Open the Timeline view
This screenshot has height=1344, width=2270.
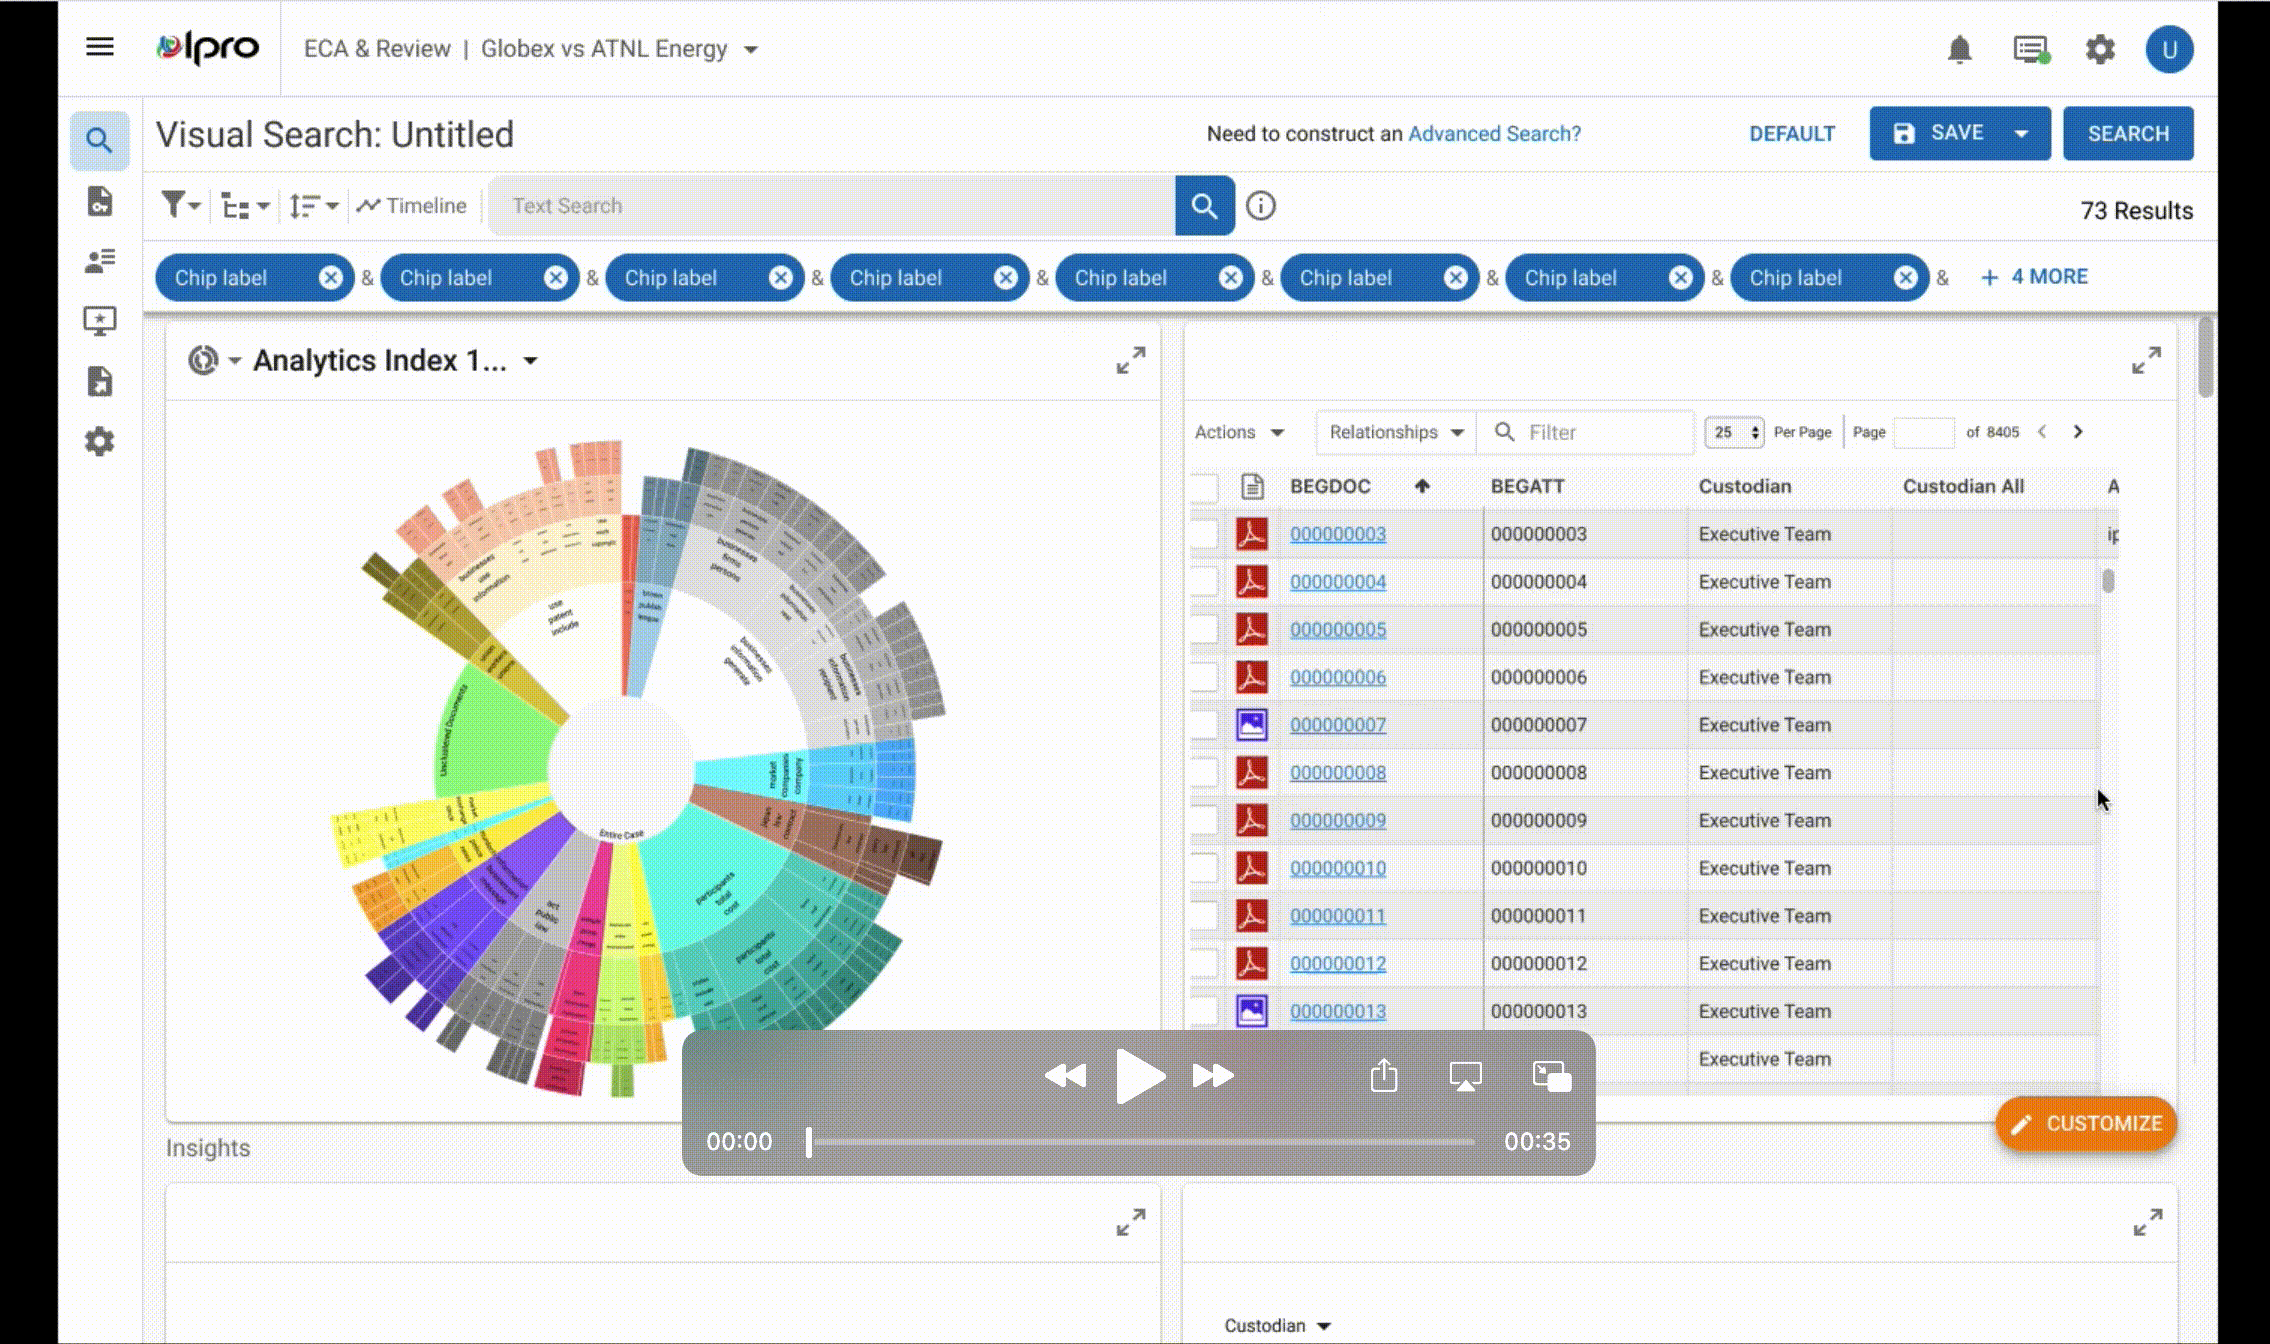(x=411, y=205)
